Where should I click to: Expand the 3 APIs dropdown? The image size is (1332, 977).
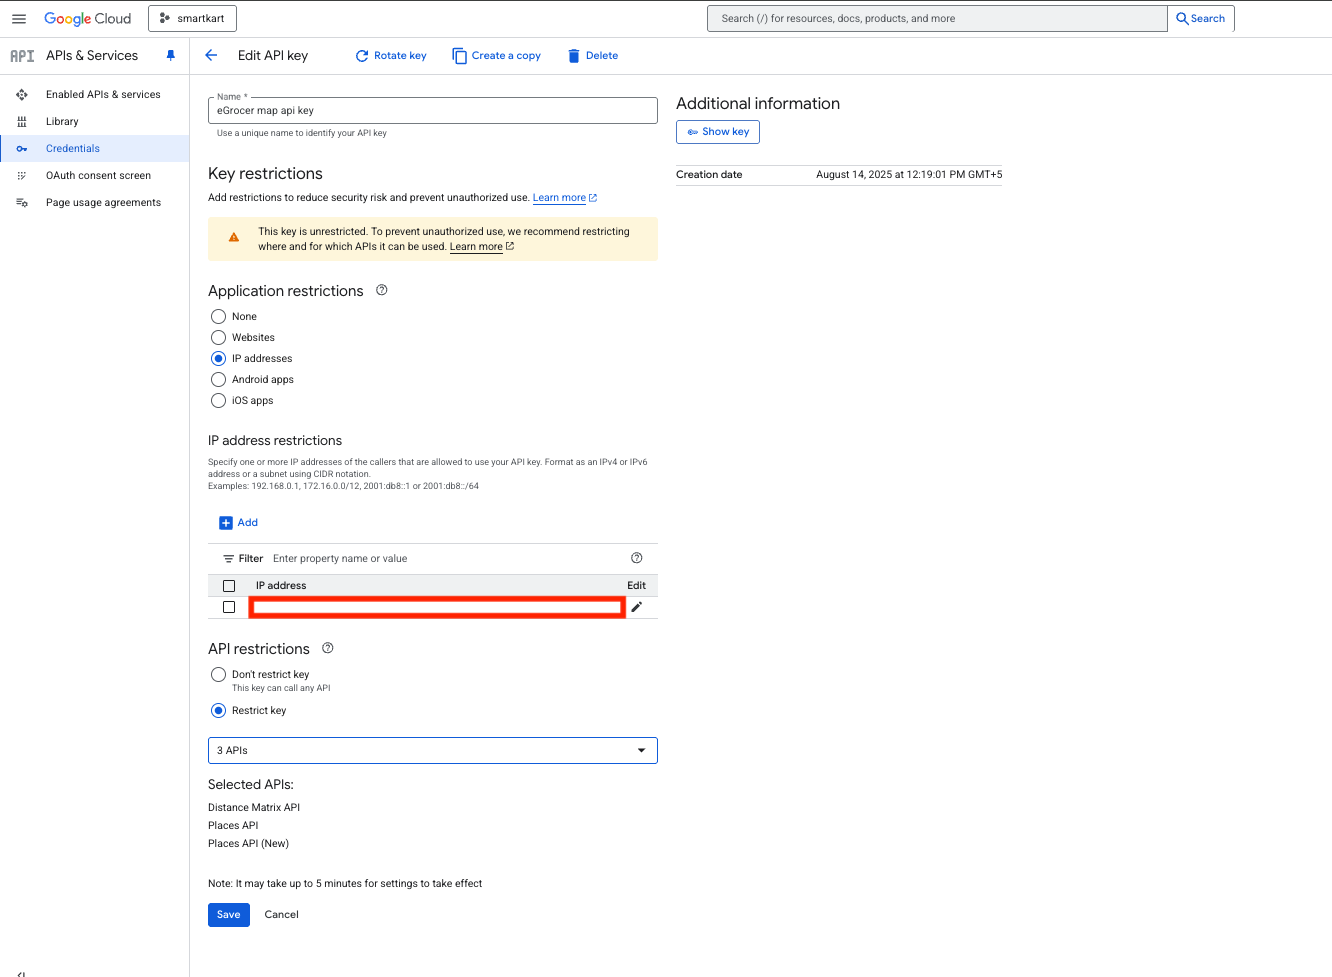click(x=433, y=750)
